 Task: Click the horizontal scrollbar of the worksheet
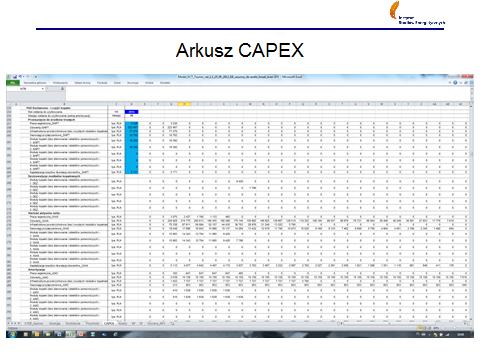click(405, 323)
